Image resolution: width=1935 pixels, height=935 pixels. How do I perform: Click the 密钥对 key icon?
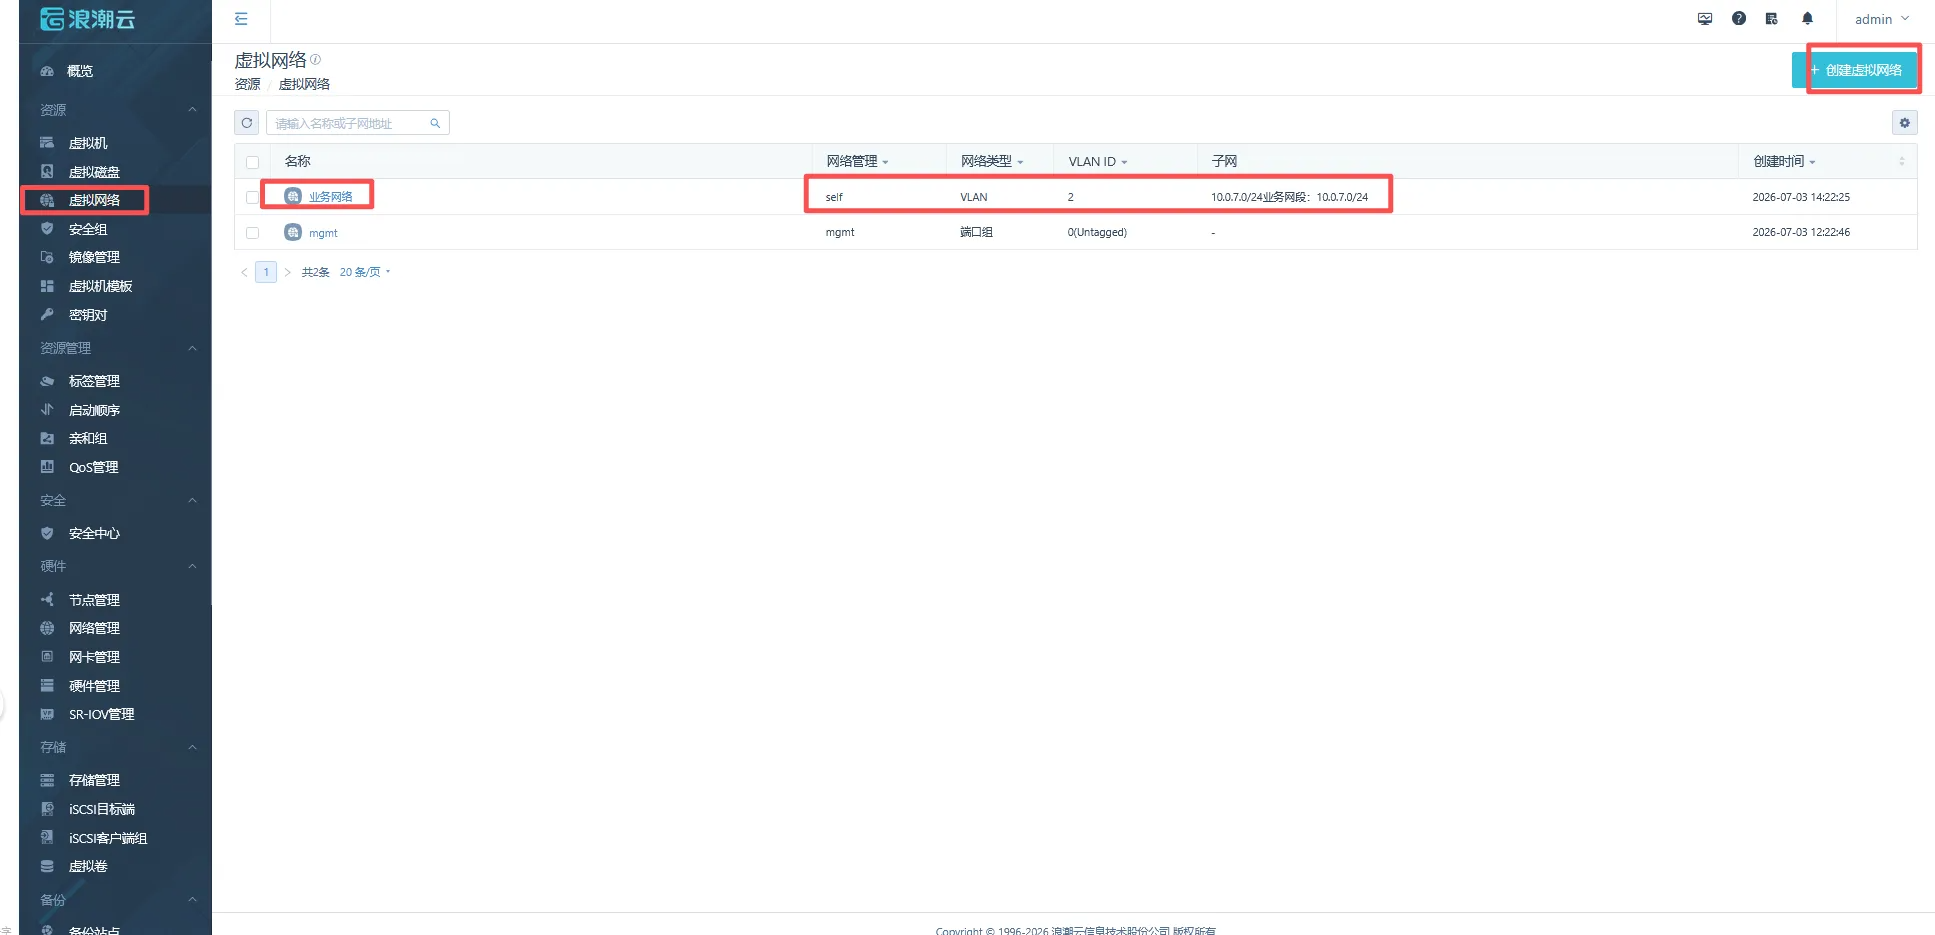47,315
